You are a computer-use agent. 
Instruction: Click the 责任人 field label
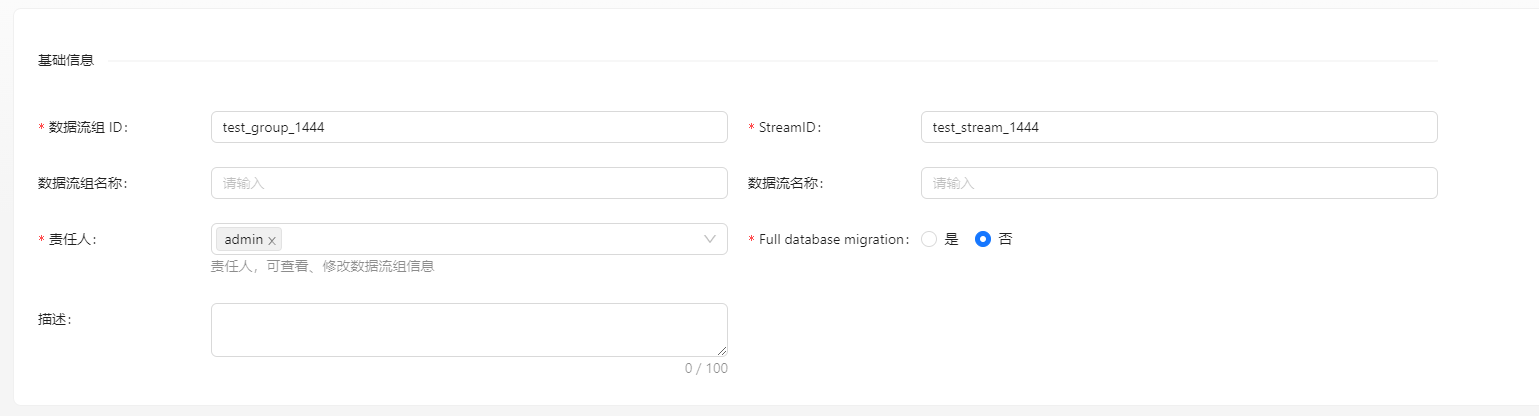(71, 239)
